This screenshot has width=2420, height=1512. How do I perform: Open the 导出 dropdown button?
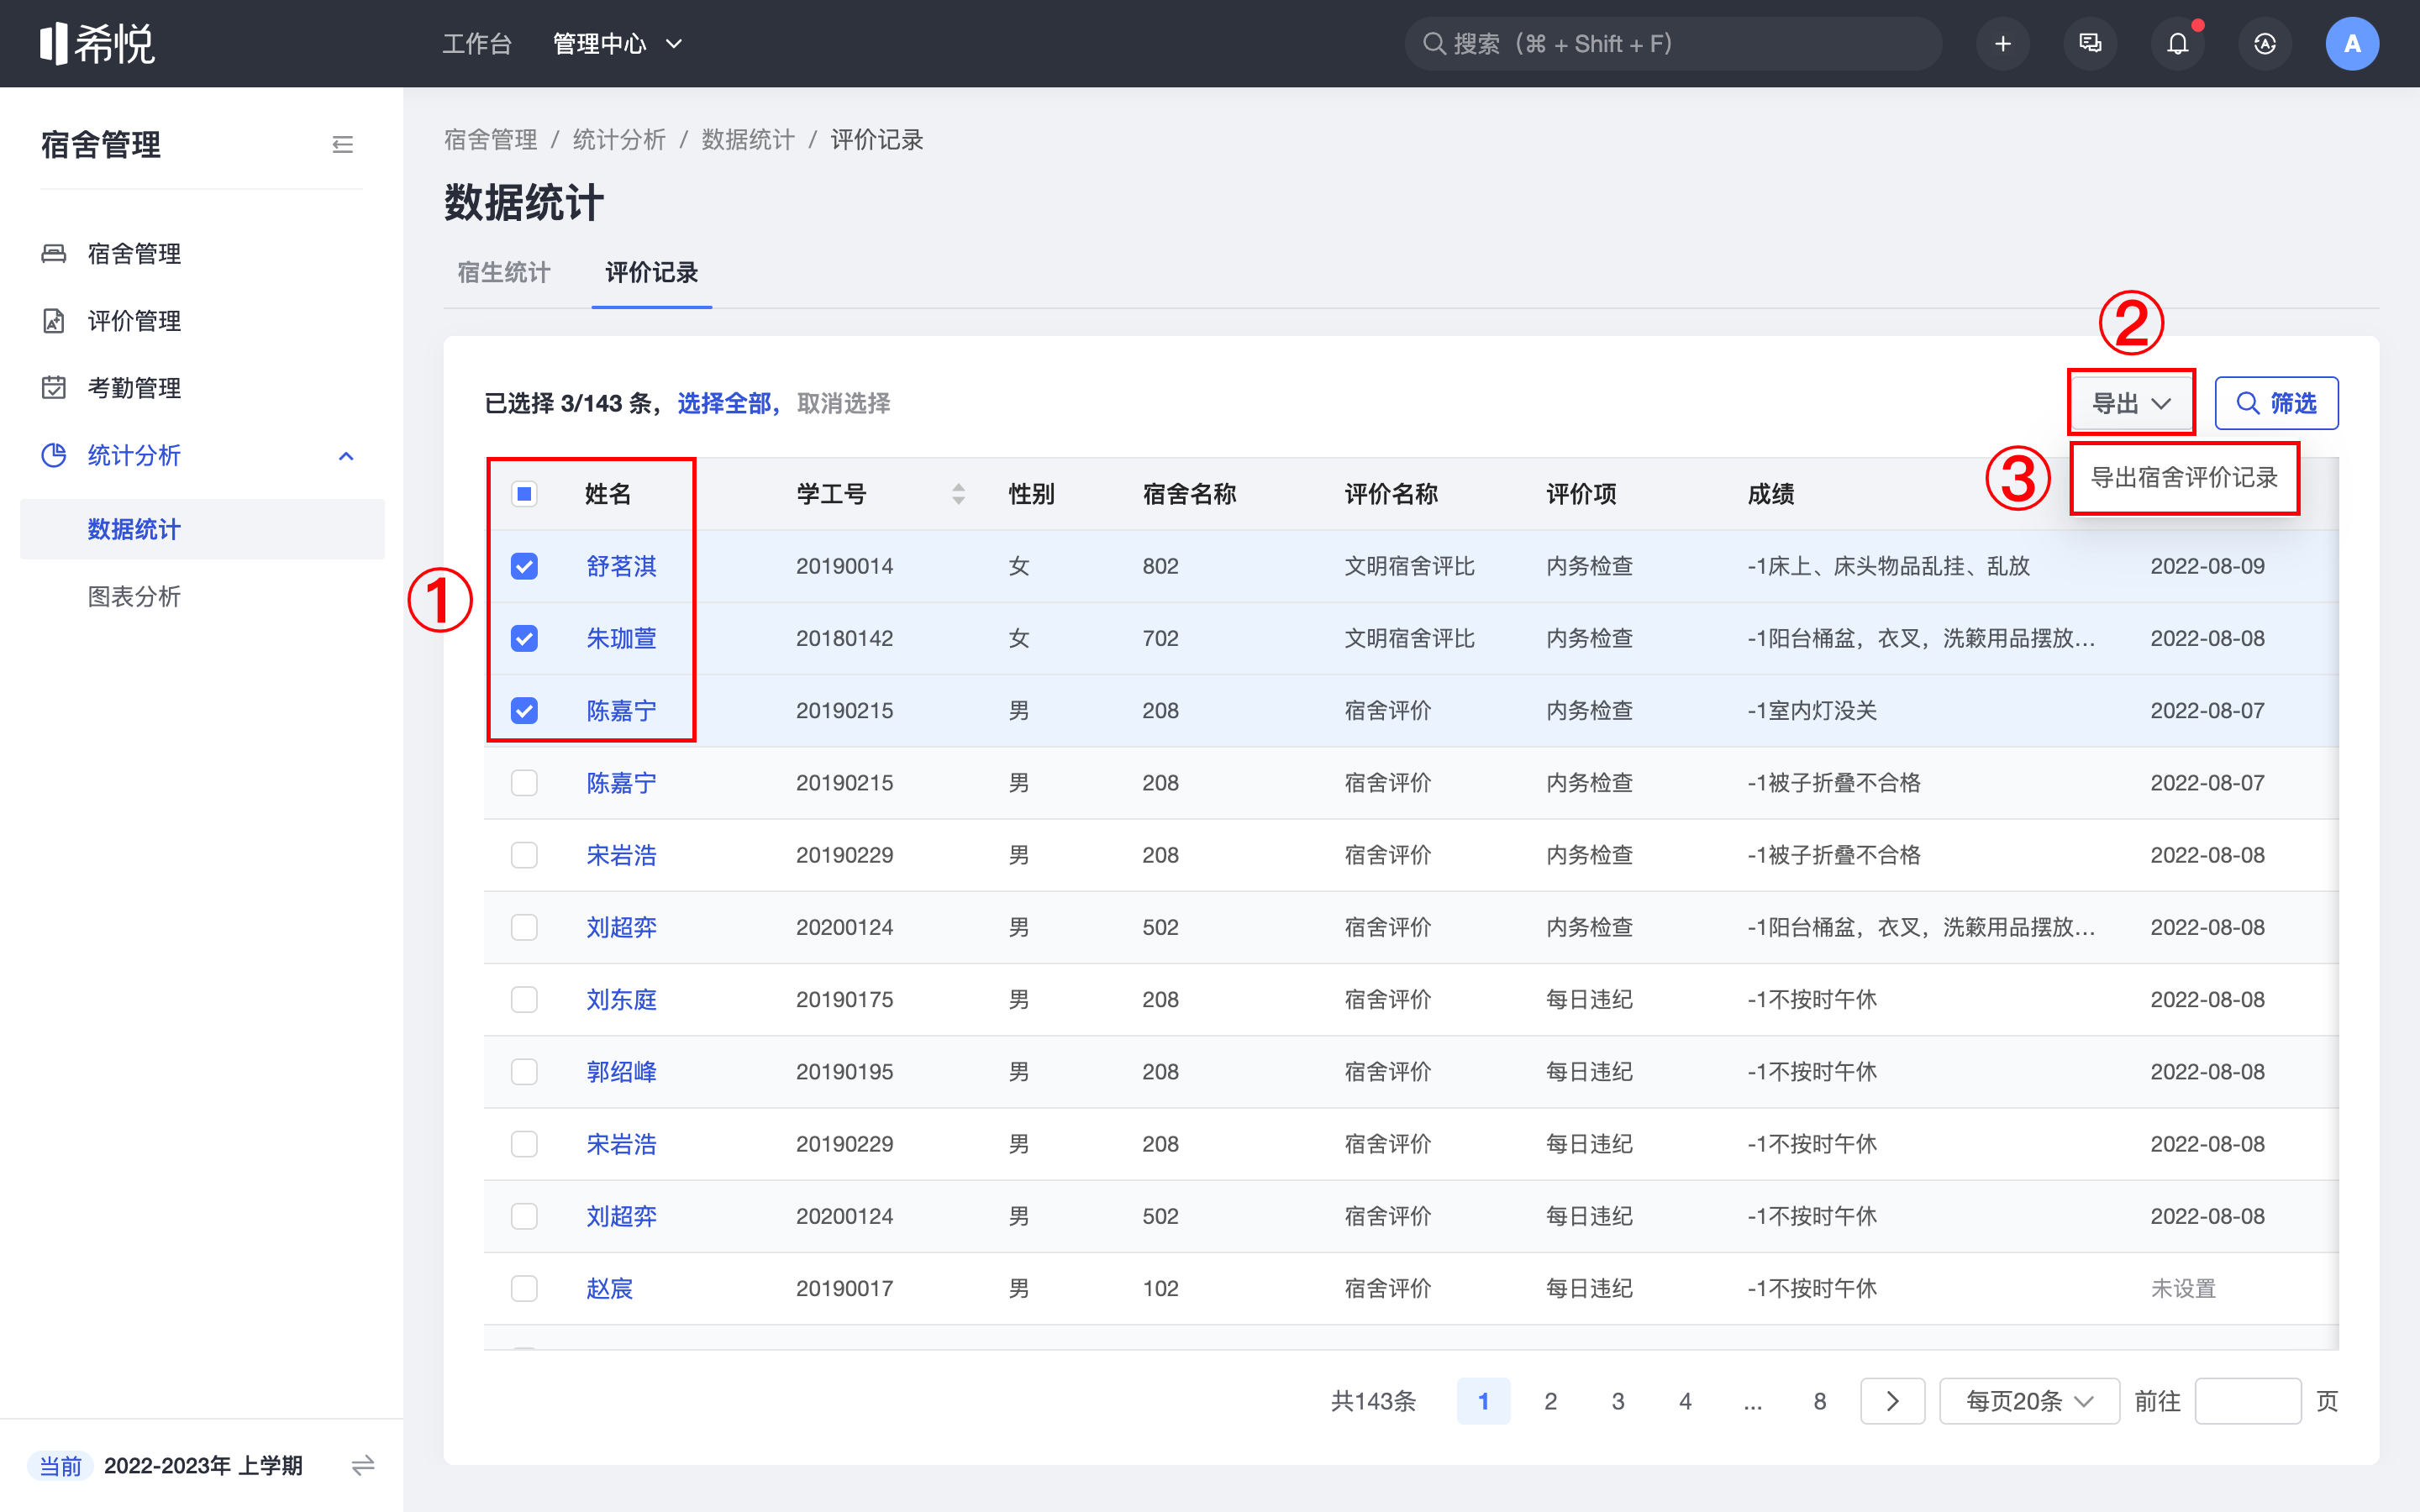pyautogui.click(x=2130, y=403)
